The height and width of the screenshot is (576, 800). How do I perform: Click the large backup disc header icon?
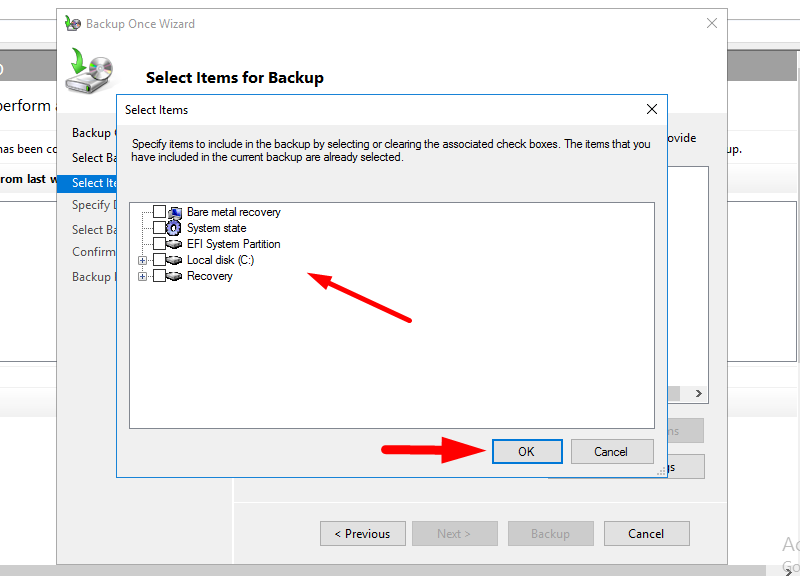[90, 72]
